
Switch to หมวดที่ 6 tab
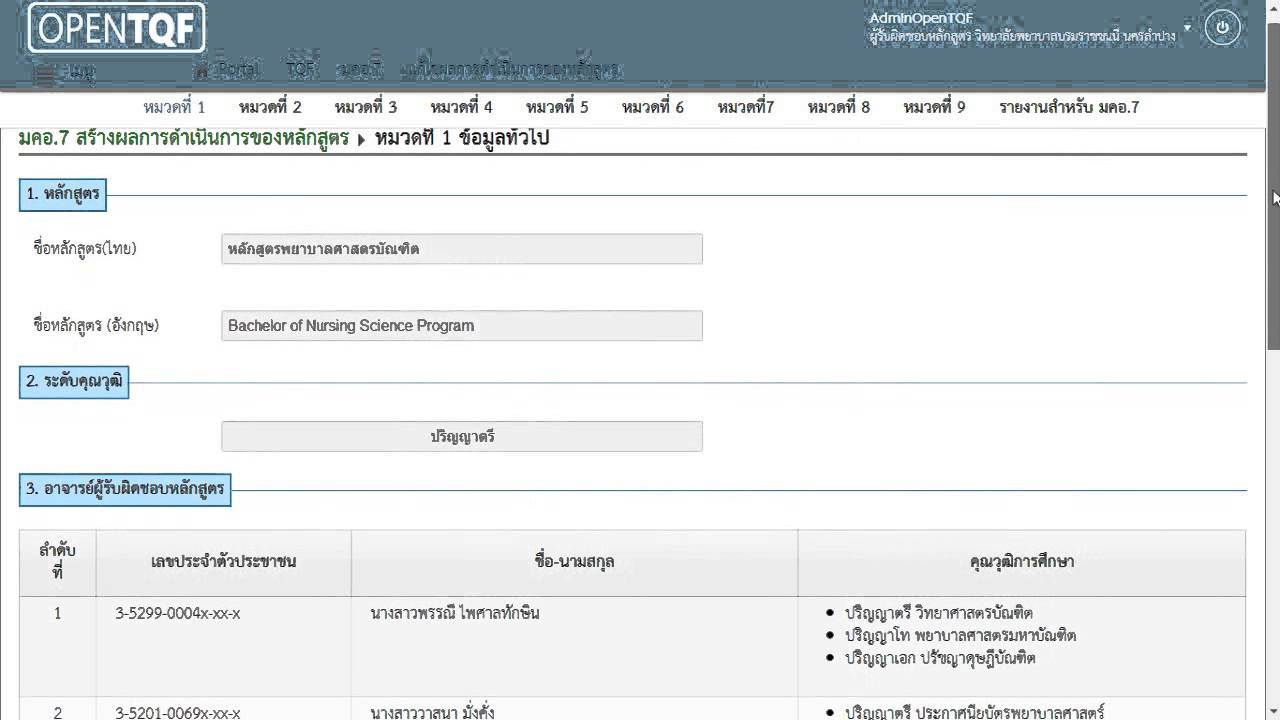point(652,107)
